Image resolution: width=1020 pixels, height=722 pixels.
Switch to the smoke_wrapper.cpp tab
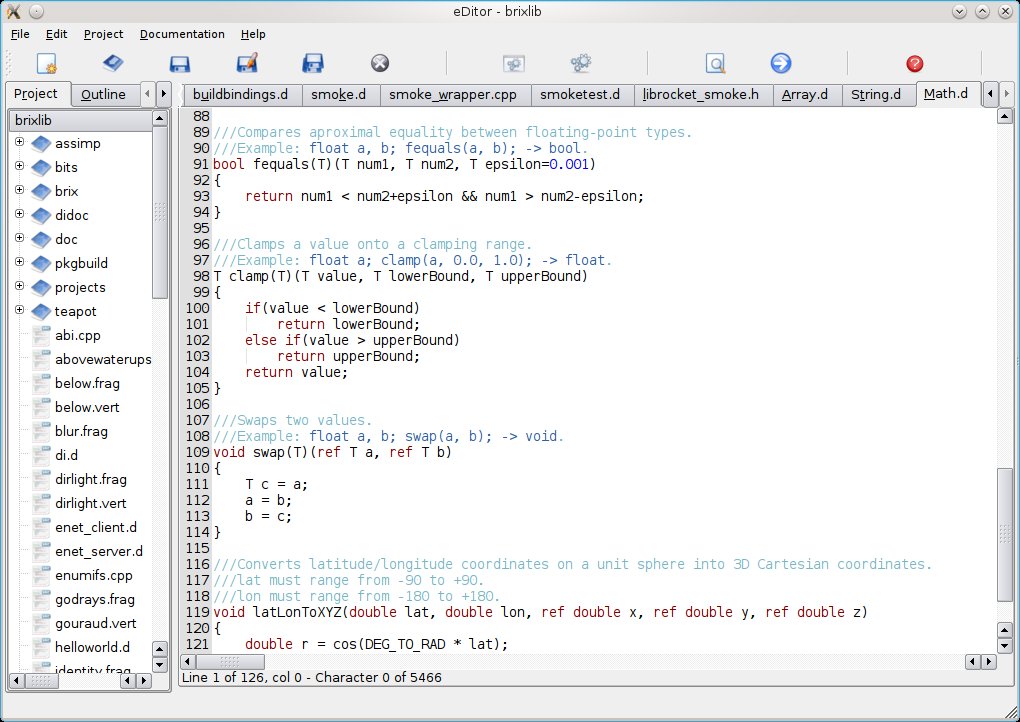point(453,95)
